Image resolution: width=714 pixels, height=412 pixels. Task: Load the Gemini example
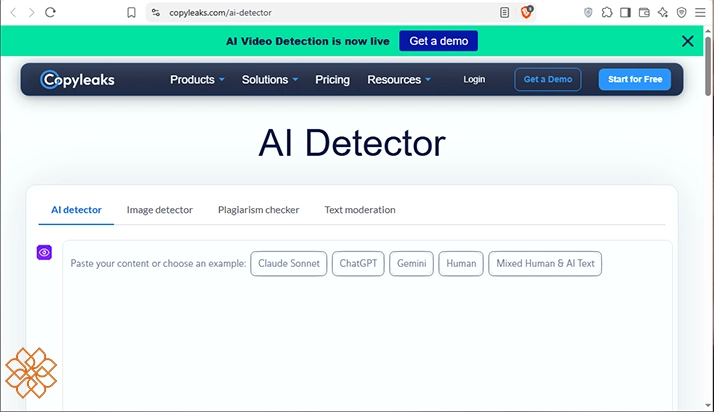tap(411, 264)
